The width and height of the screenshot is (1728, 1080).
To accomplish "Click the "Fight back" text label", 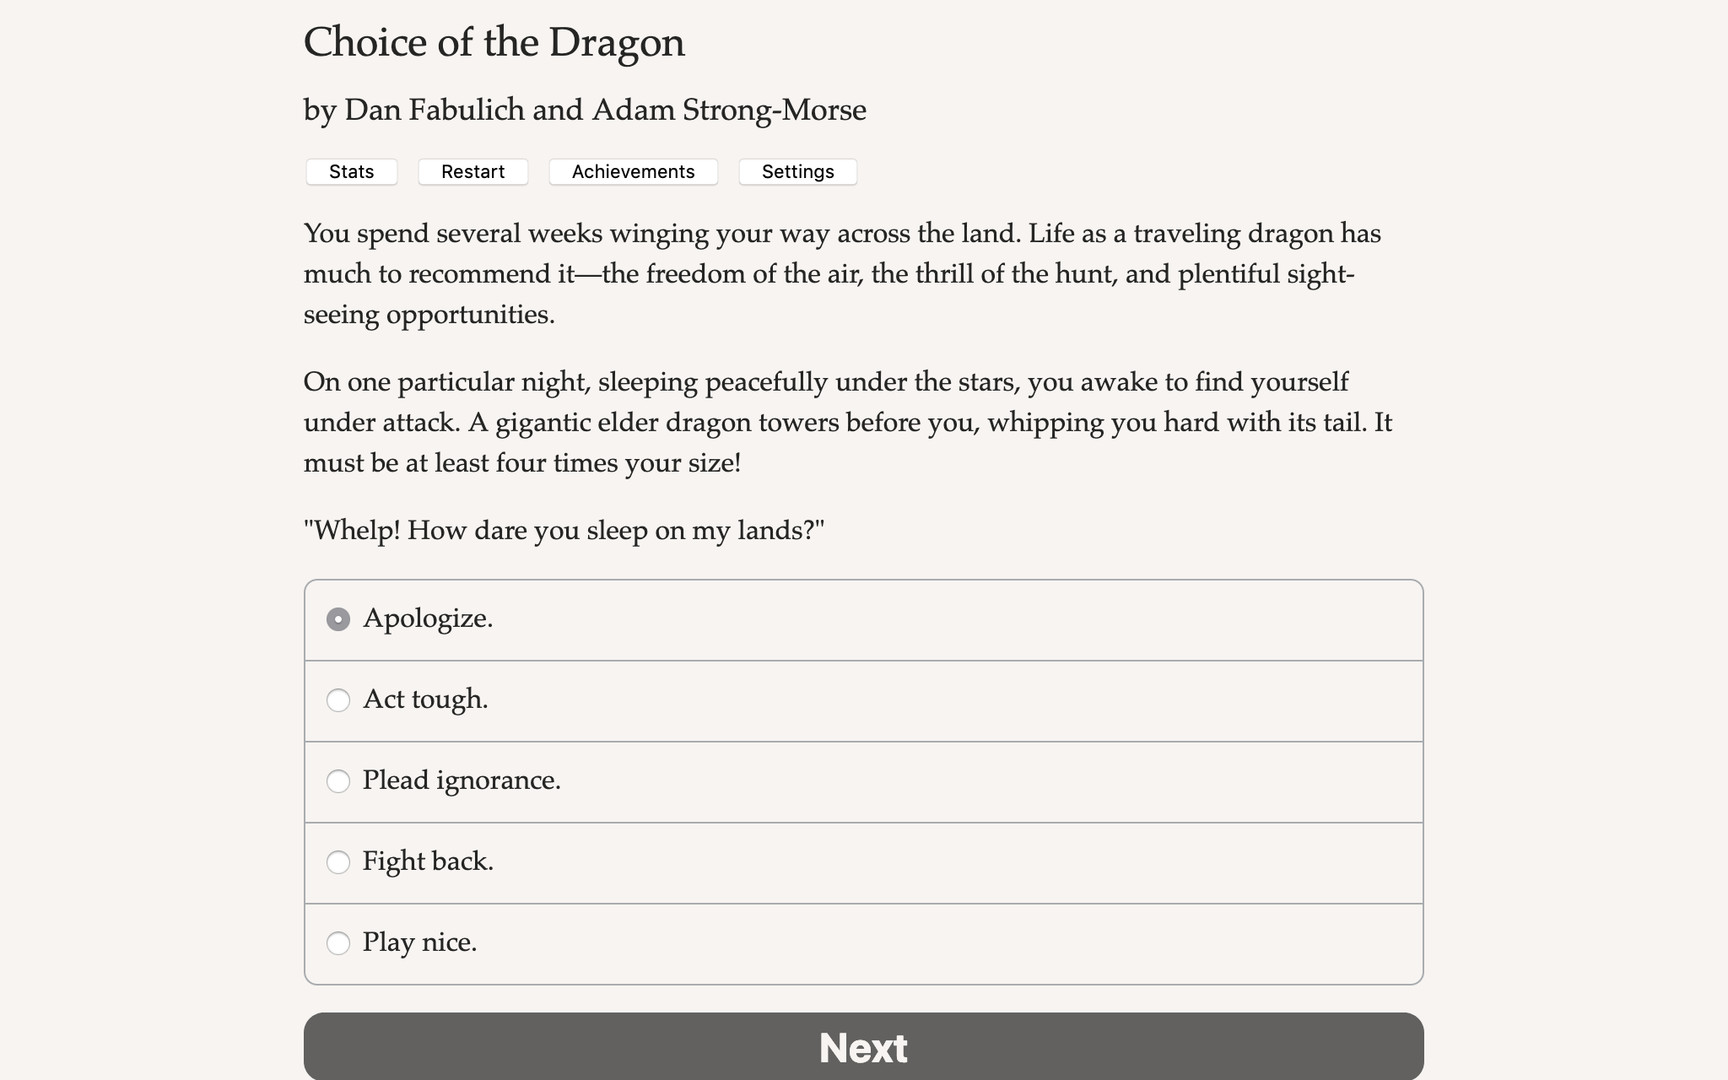I will coord(428,862).
